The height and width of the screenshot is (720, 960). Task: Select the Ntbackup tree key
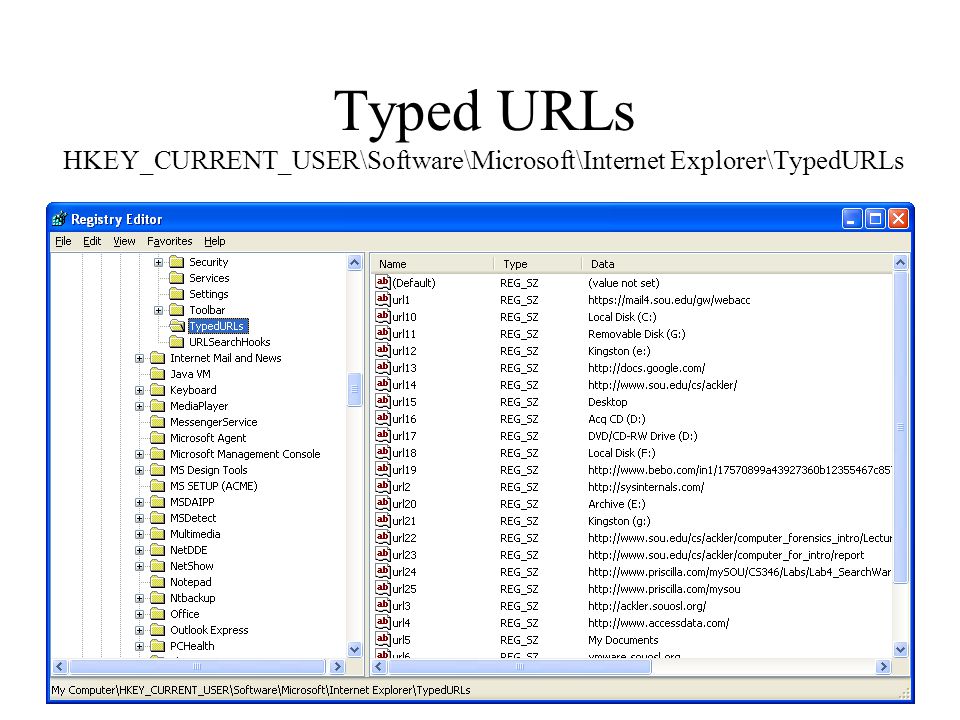pos(193,598)
